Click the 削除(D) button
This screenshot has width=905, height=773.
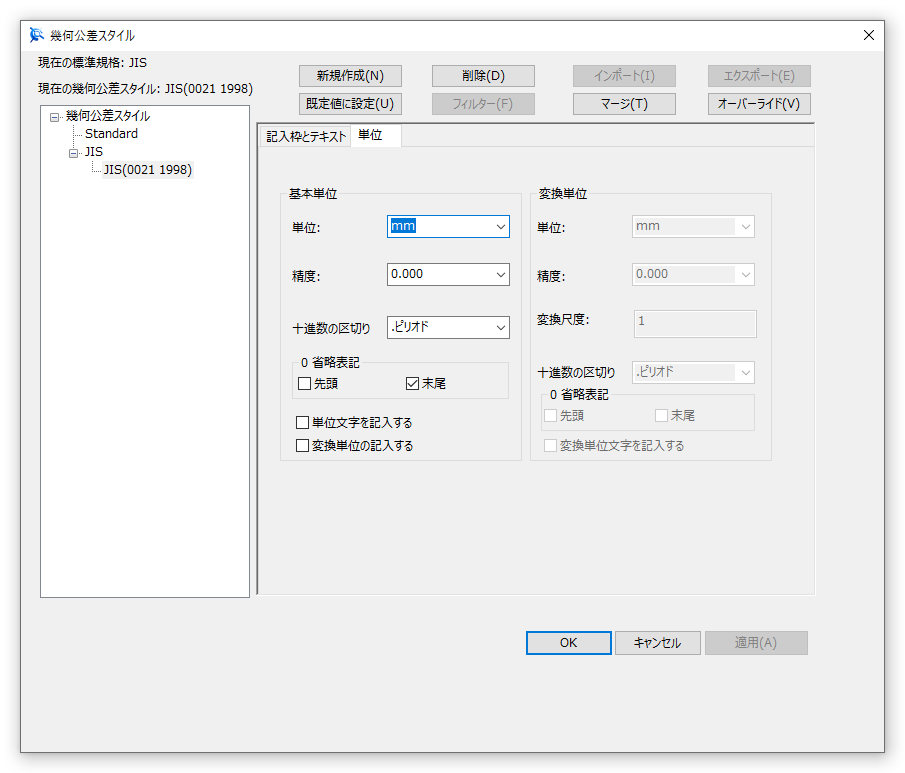(x=483, y=76)
